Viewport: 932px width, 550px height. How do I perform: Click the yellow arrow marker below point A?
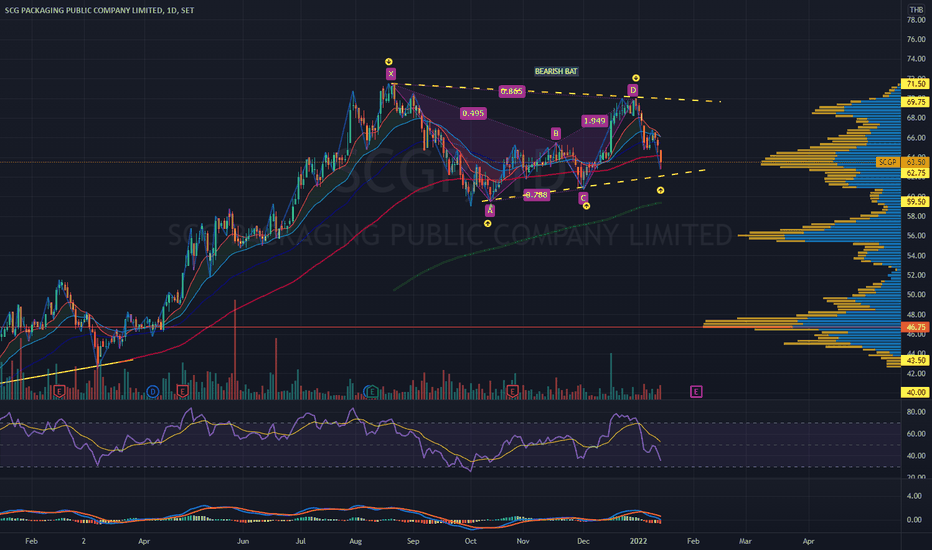click(x=488, y=224)
